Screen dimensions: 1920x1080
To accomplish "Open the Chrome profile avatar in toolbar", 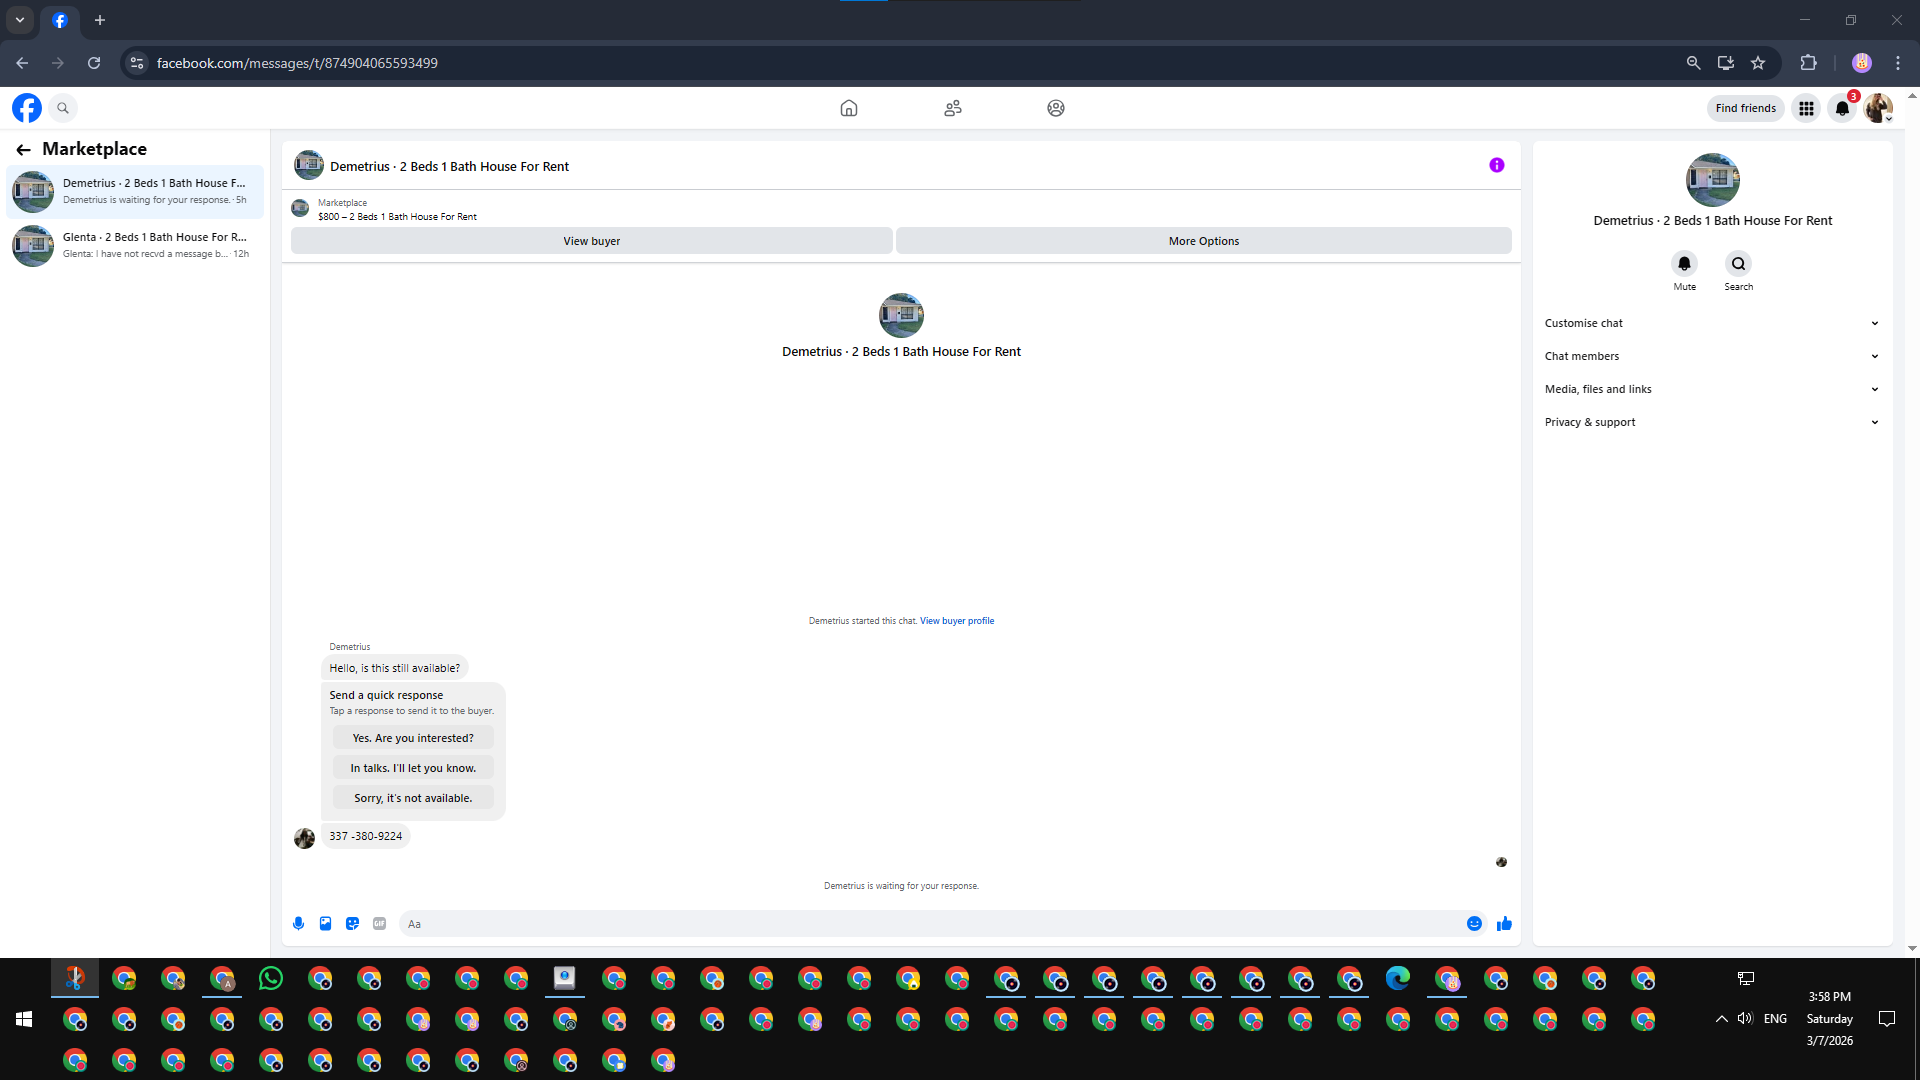I will point(1861,63).
